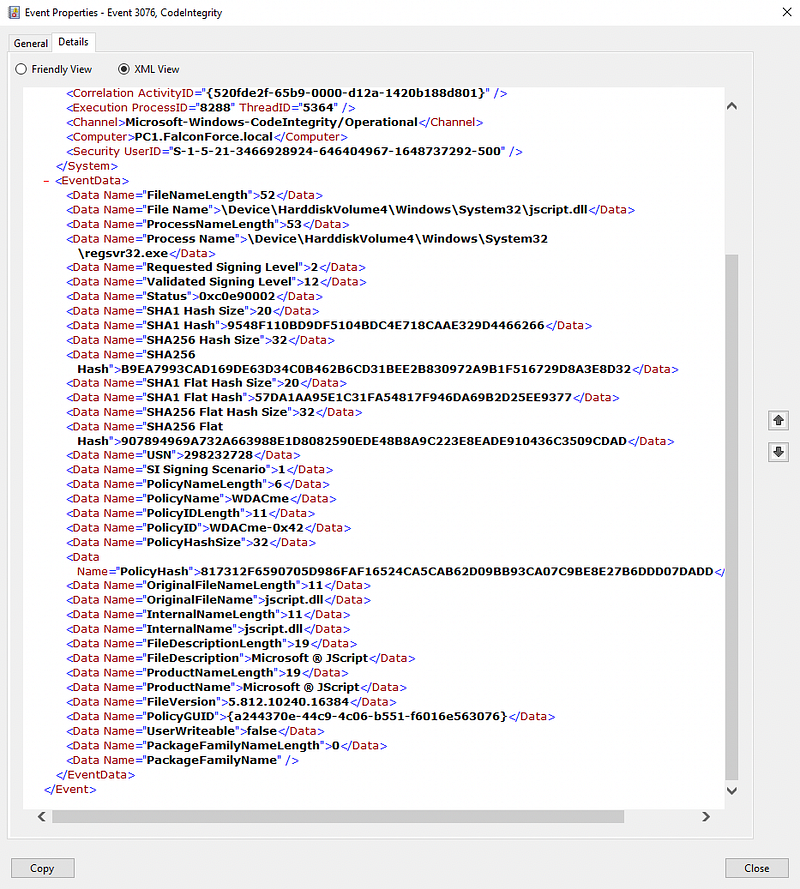The width and height of the screenshot is (800, 889).
Task: Click the Correlation ActivityID line
Action: [287, 93]
